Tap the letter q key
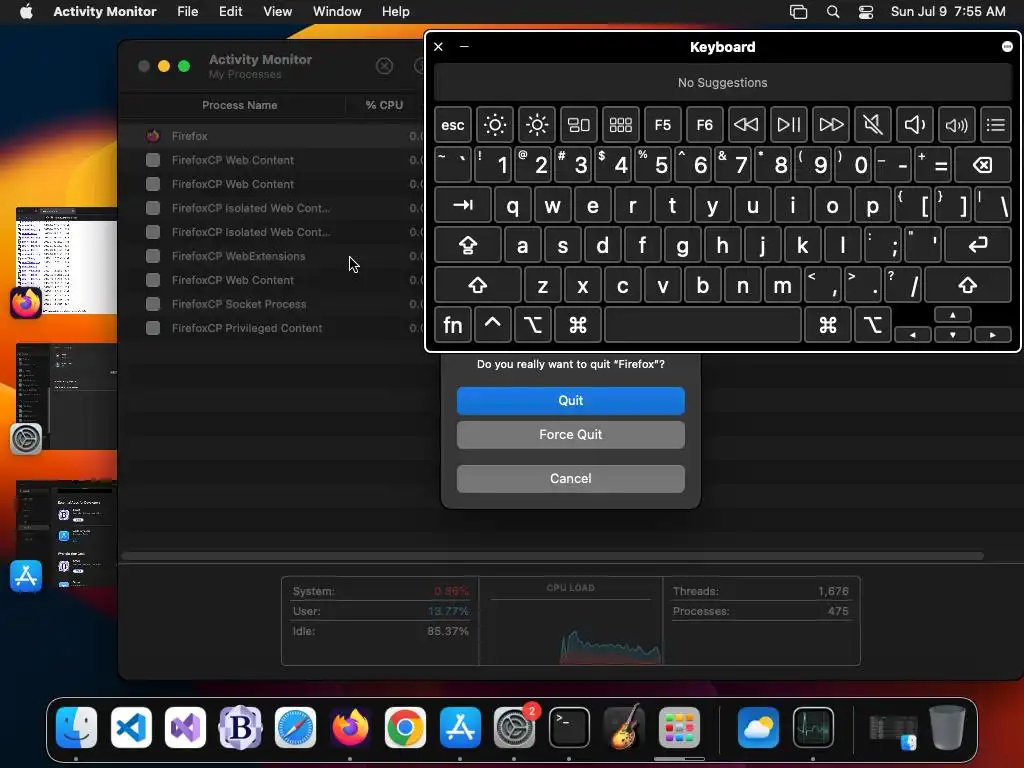This screenshot has height=768, width=1024. [x=513, y=205]
